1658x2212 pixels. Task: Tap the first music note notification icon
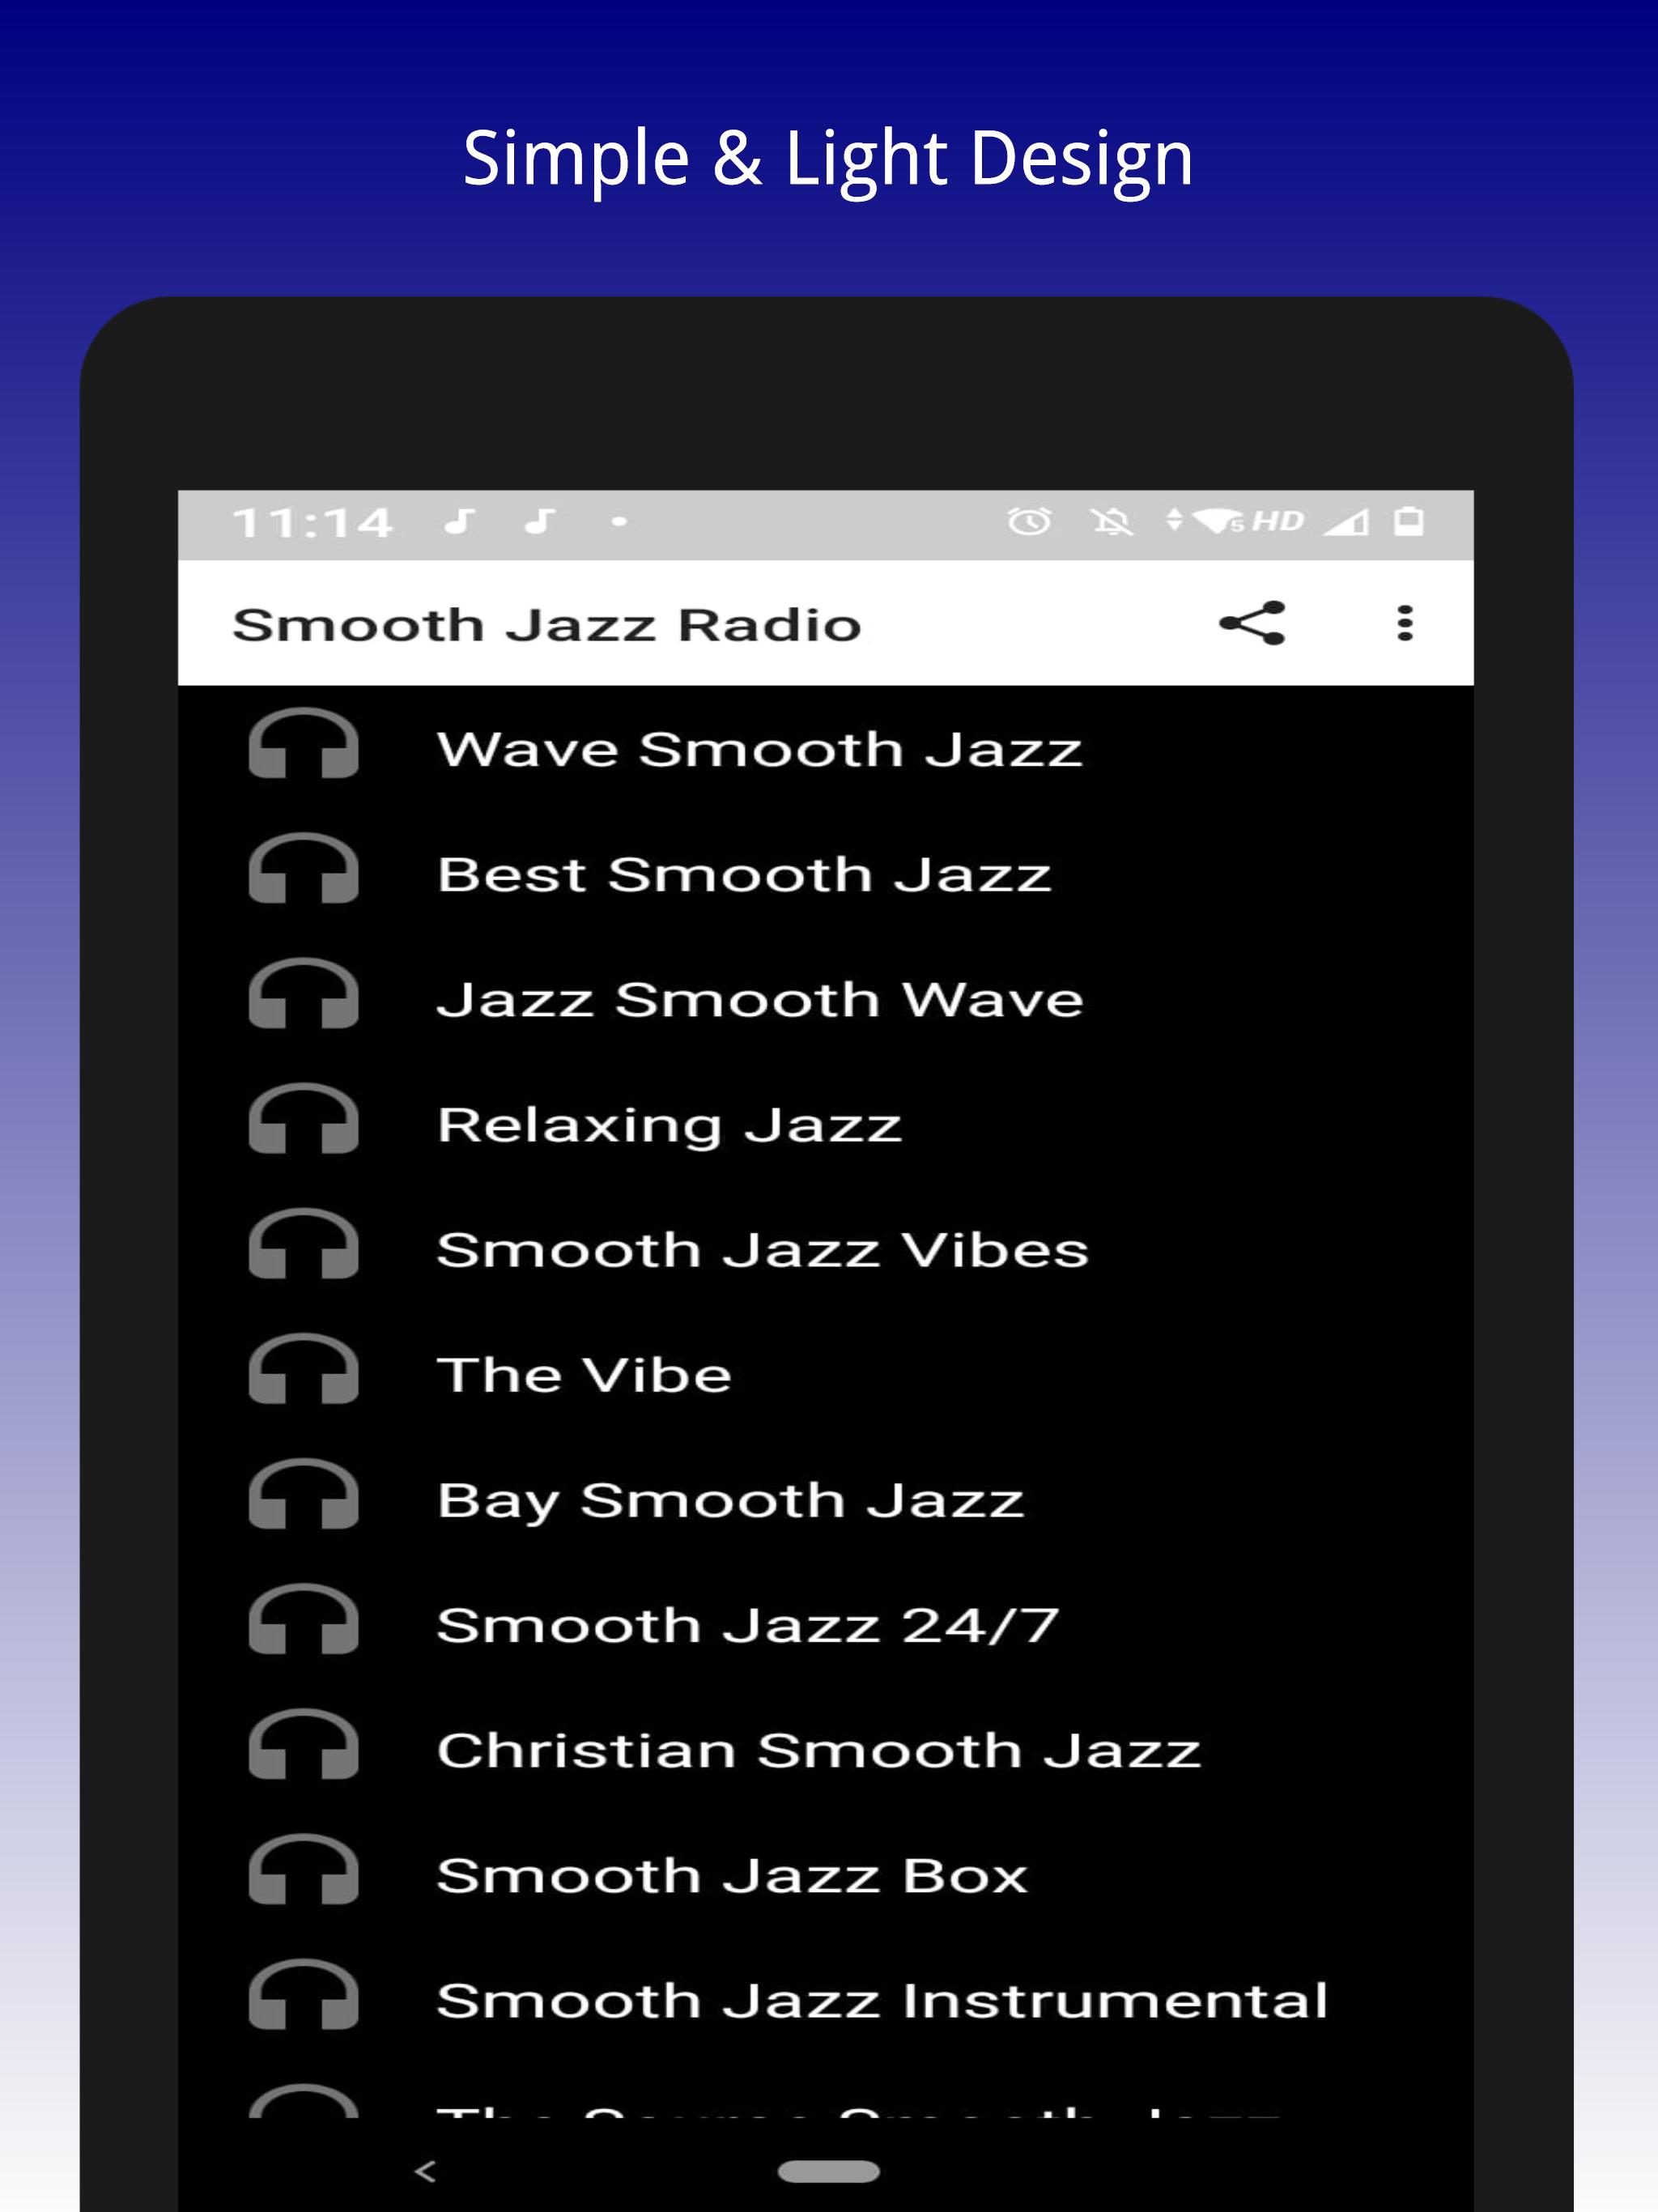[460, 521]
